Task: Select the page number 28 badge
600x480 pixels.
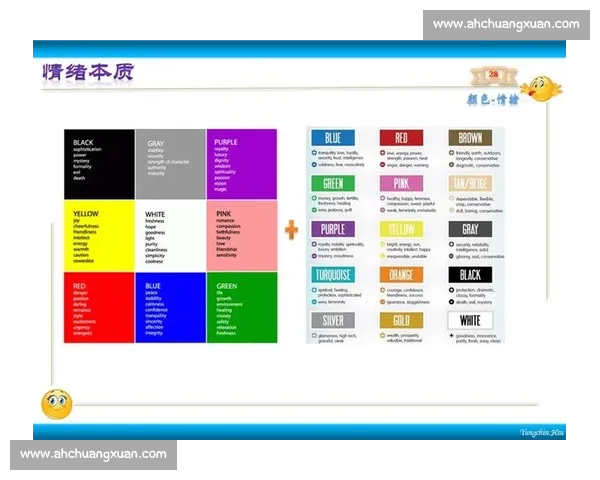Action: point(493,76)
